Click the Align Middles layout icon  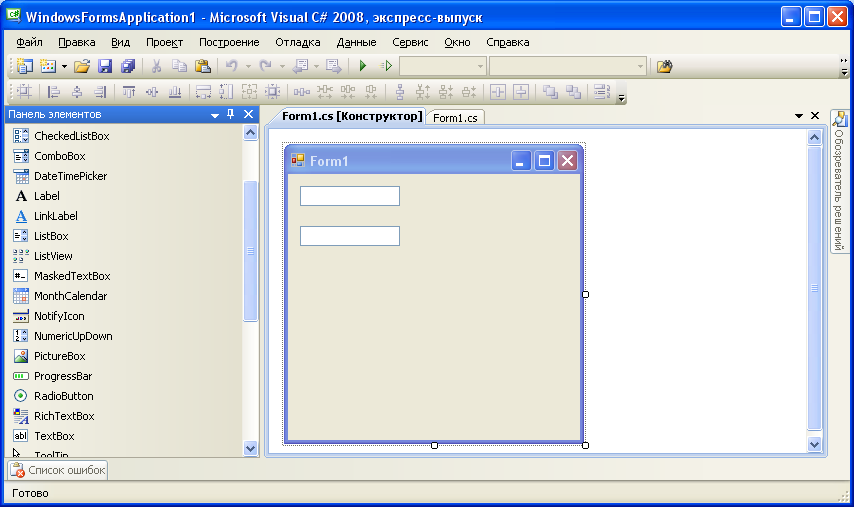152,91
